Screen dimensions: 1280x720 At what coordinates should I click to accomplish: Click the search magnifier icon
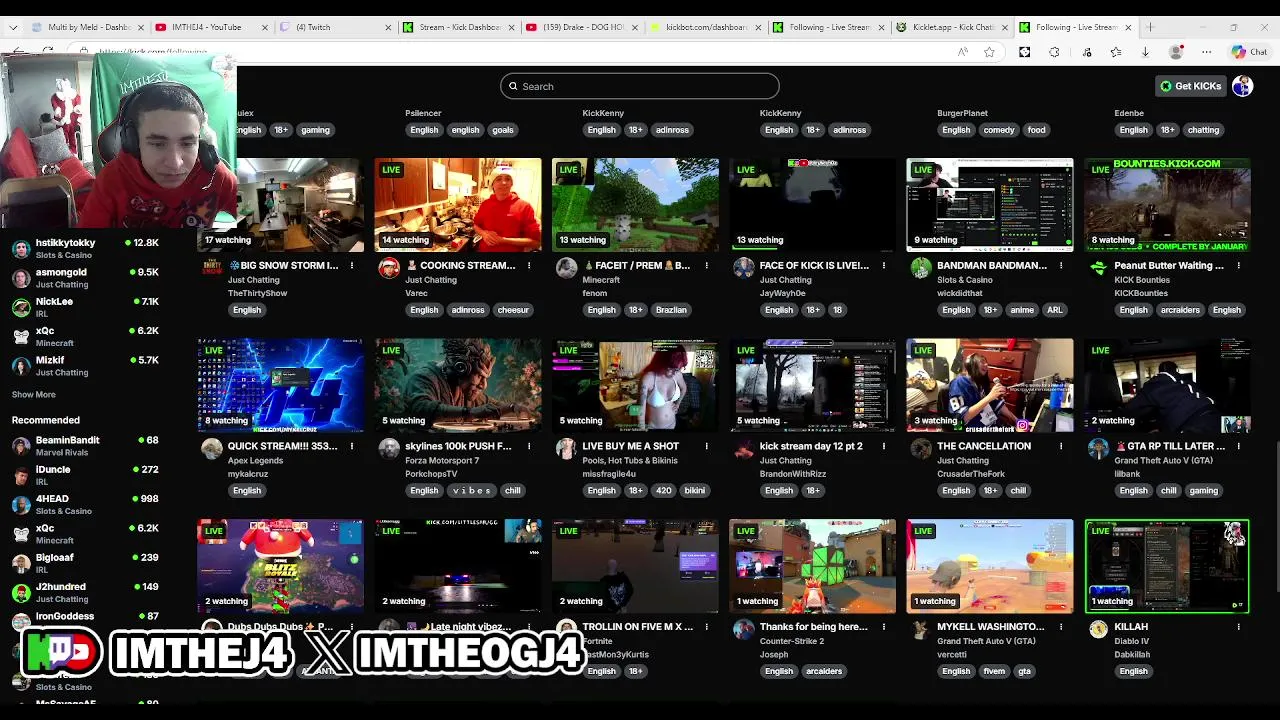point(513,86)
